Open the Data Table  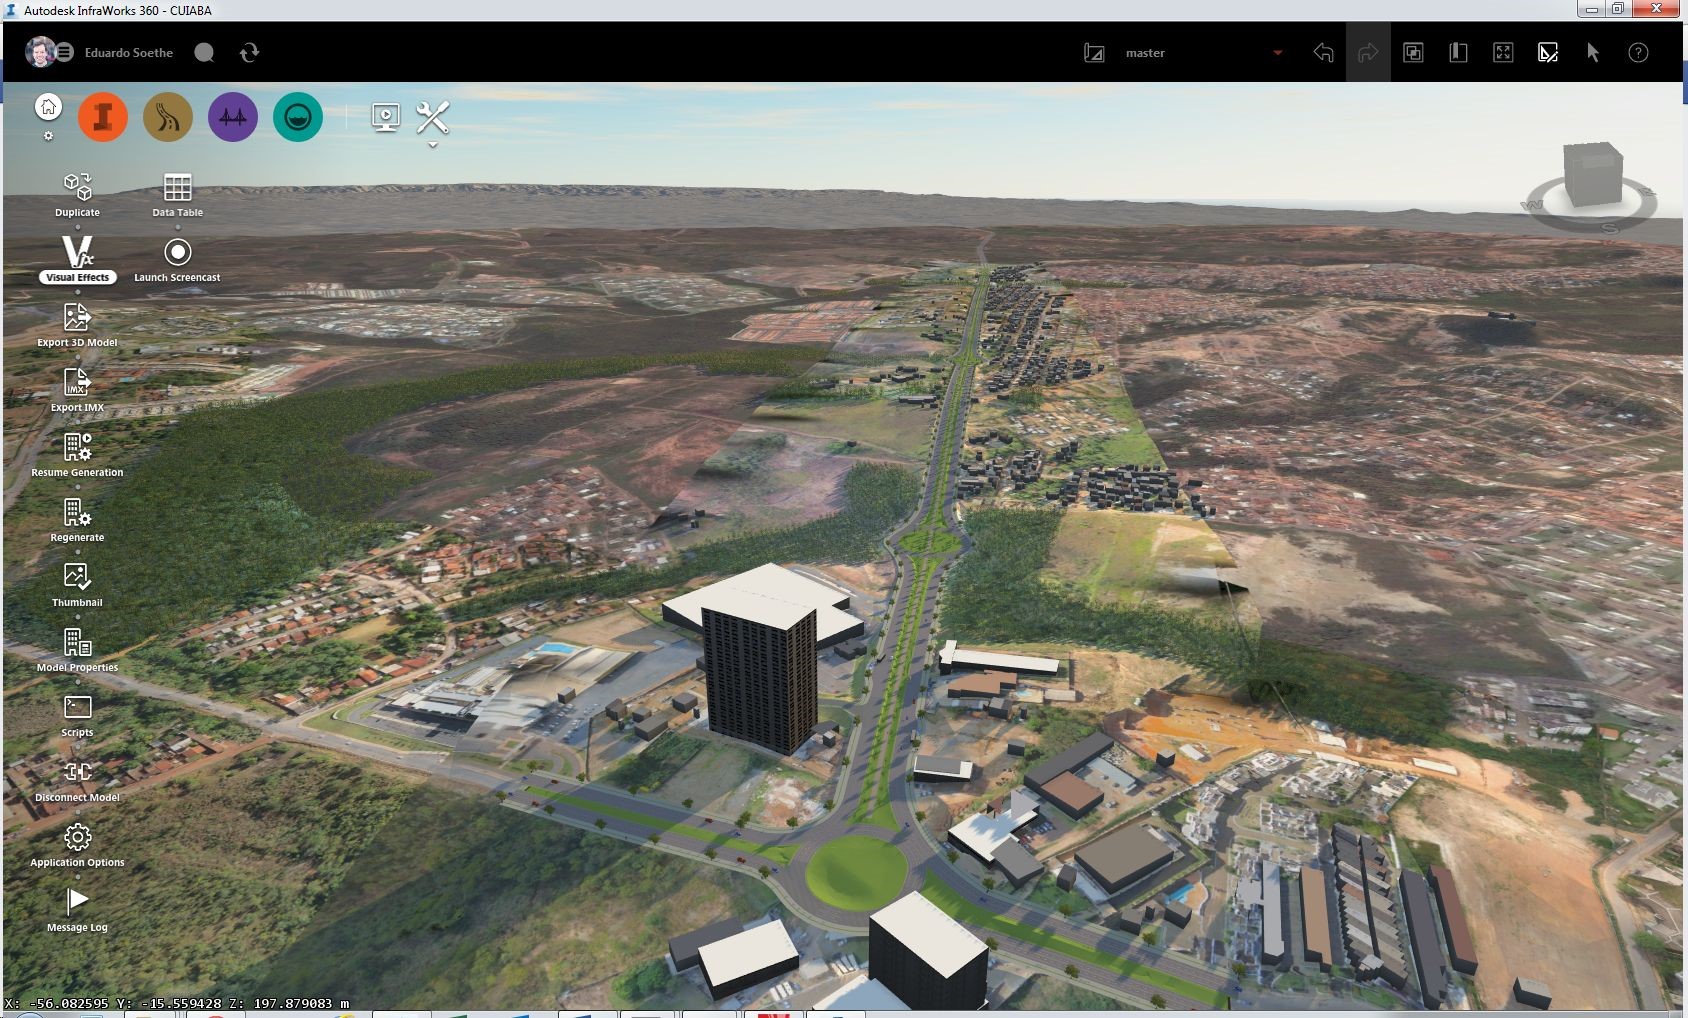pyautogui.click(x=177, y=188)
